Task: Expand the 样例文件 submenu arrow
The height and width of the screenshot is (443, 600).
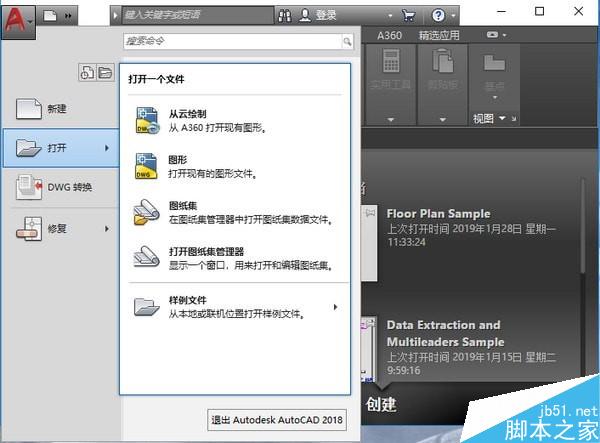Action: tap(336, 307)
